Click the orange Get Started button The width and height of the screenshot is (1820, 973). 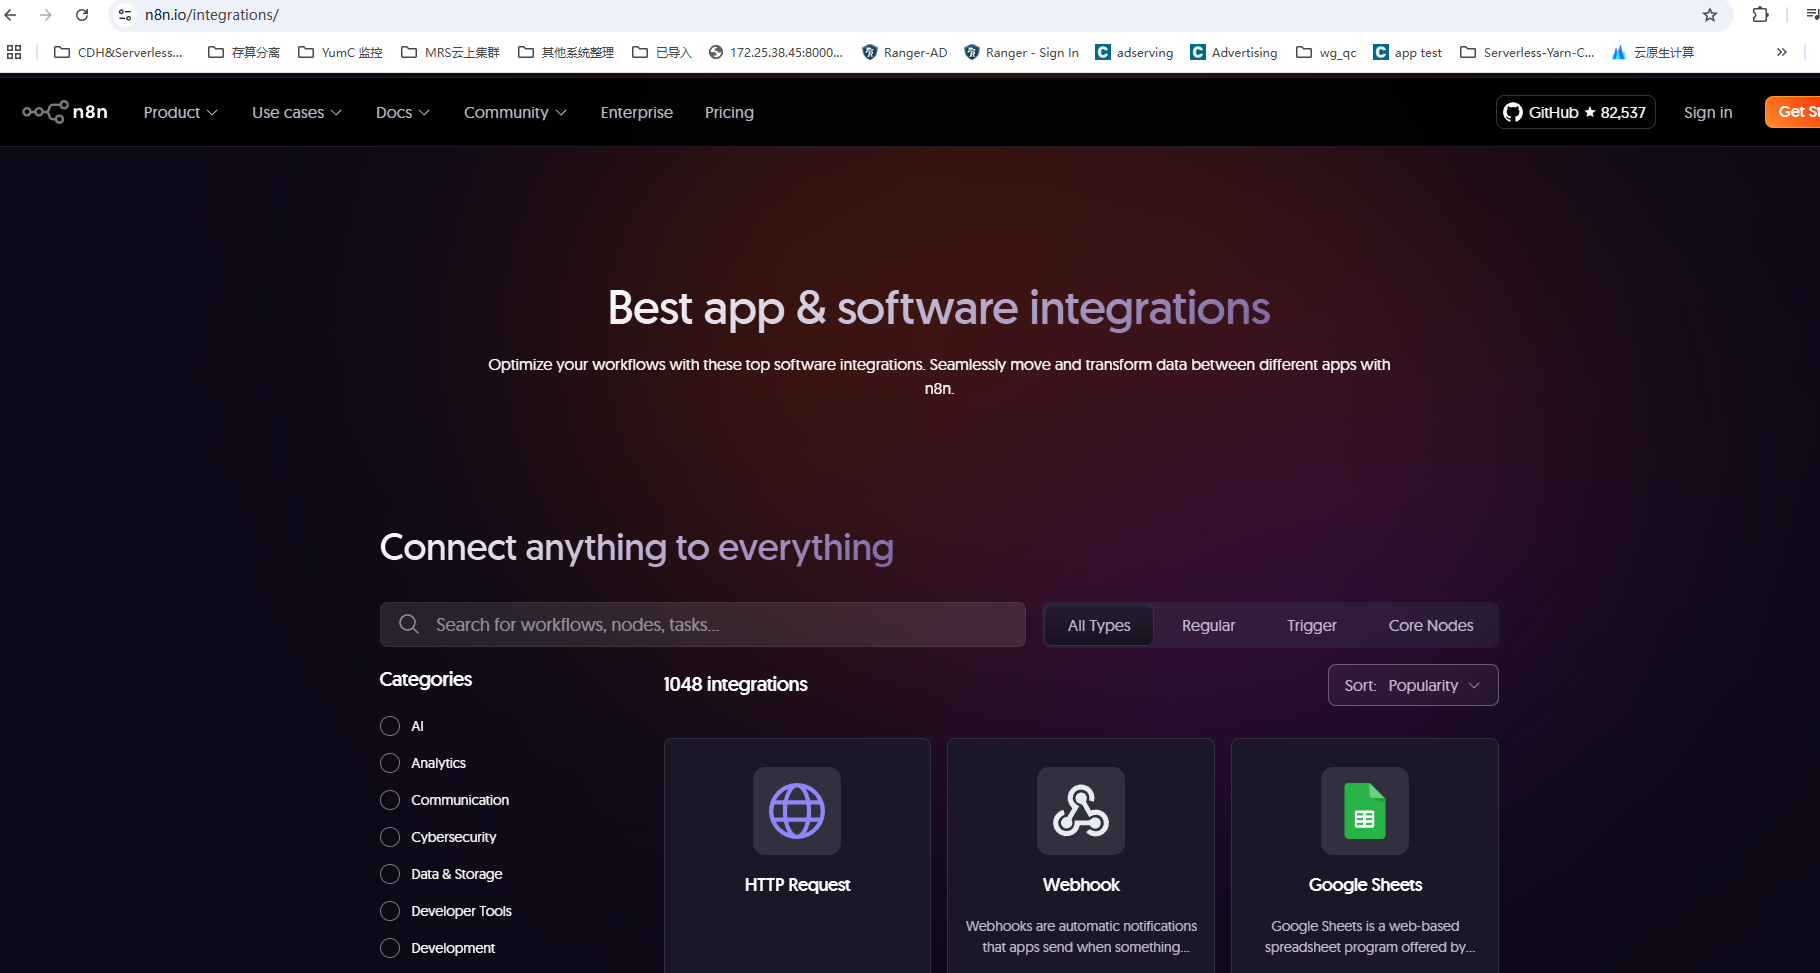(x=1793, y=112)
